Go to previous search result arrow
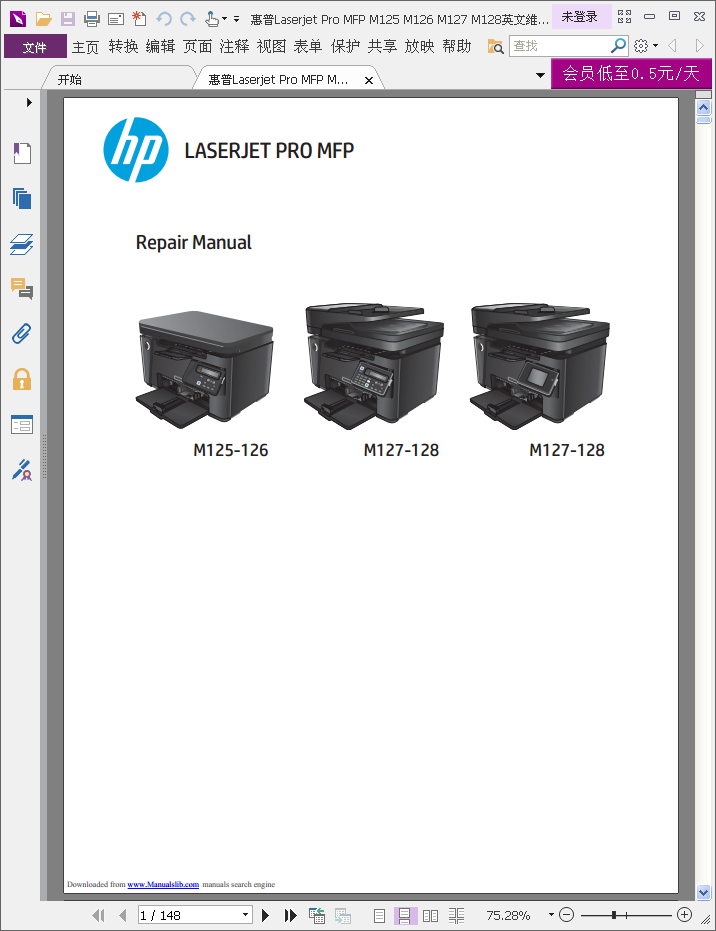Viewport: 716px width, 931px height. tap(673, 45)
